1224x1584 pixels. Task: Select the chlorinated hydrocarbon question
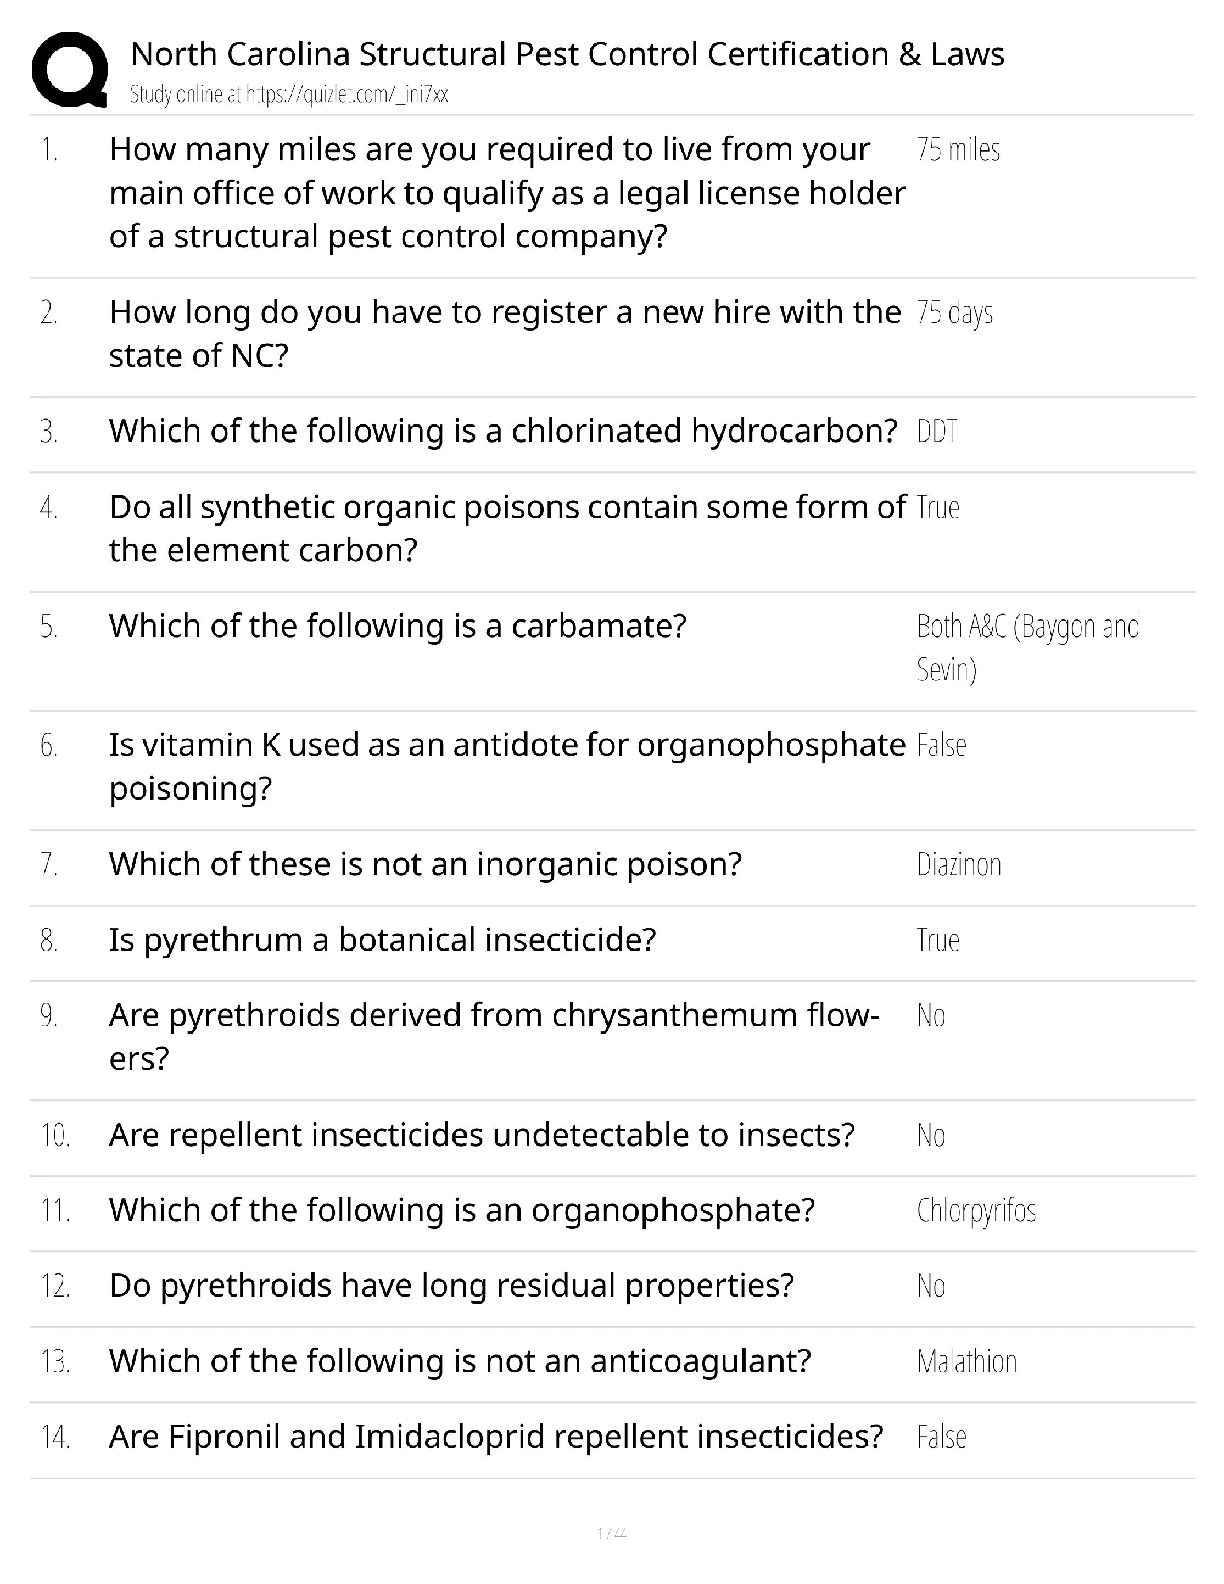click(x=503, y=431)
